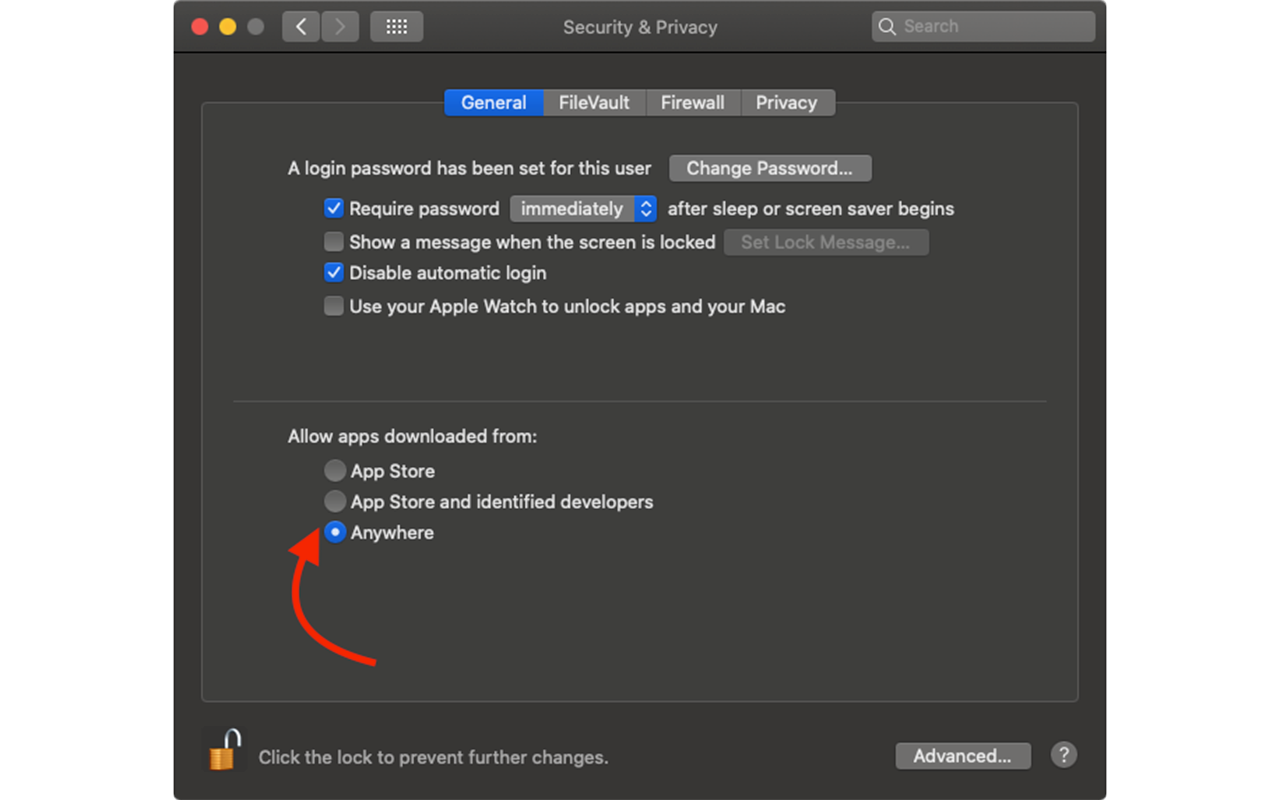Enable Apple Watch unlock checkbox

tap(334, 307)
